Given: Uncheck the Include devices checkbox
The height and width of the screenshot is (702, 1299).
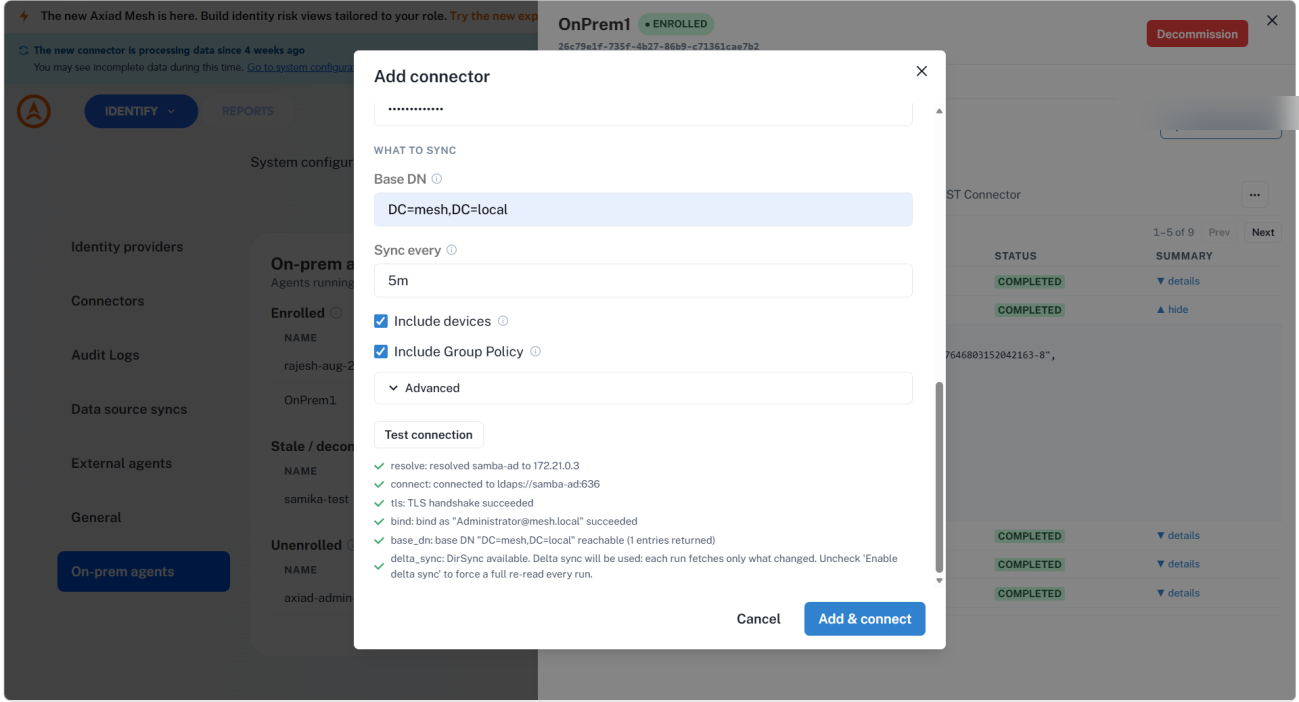Looking at the screenshot, I should point(381,321).
